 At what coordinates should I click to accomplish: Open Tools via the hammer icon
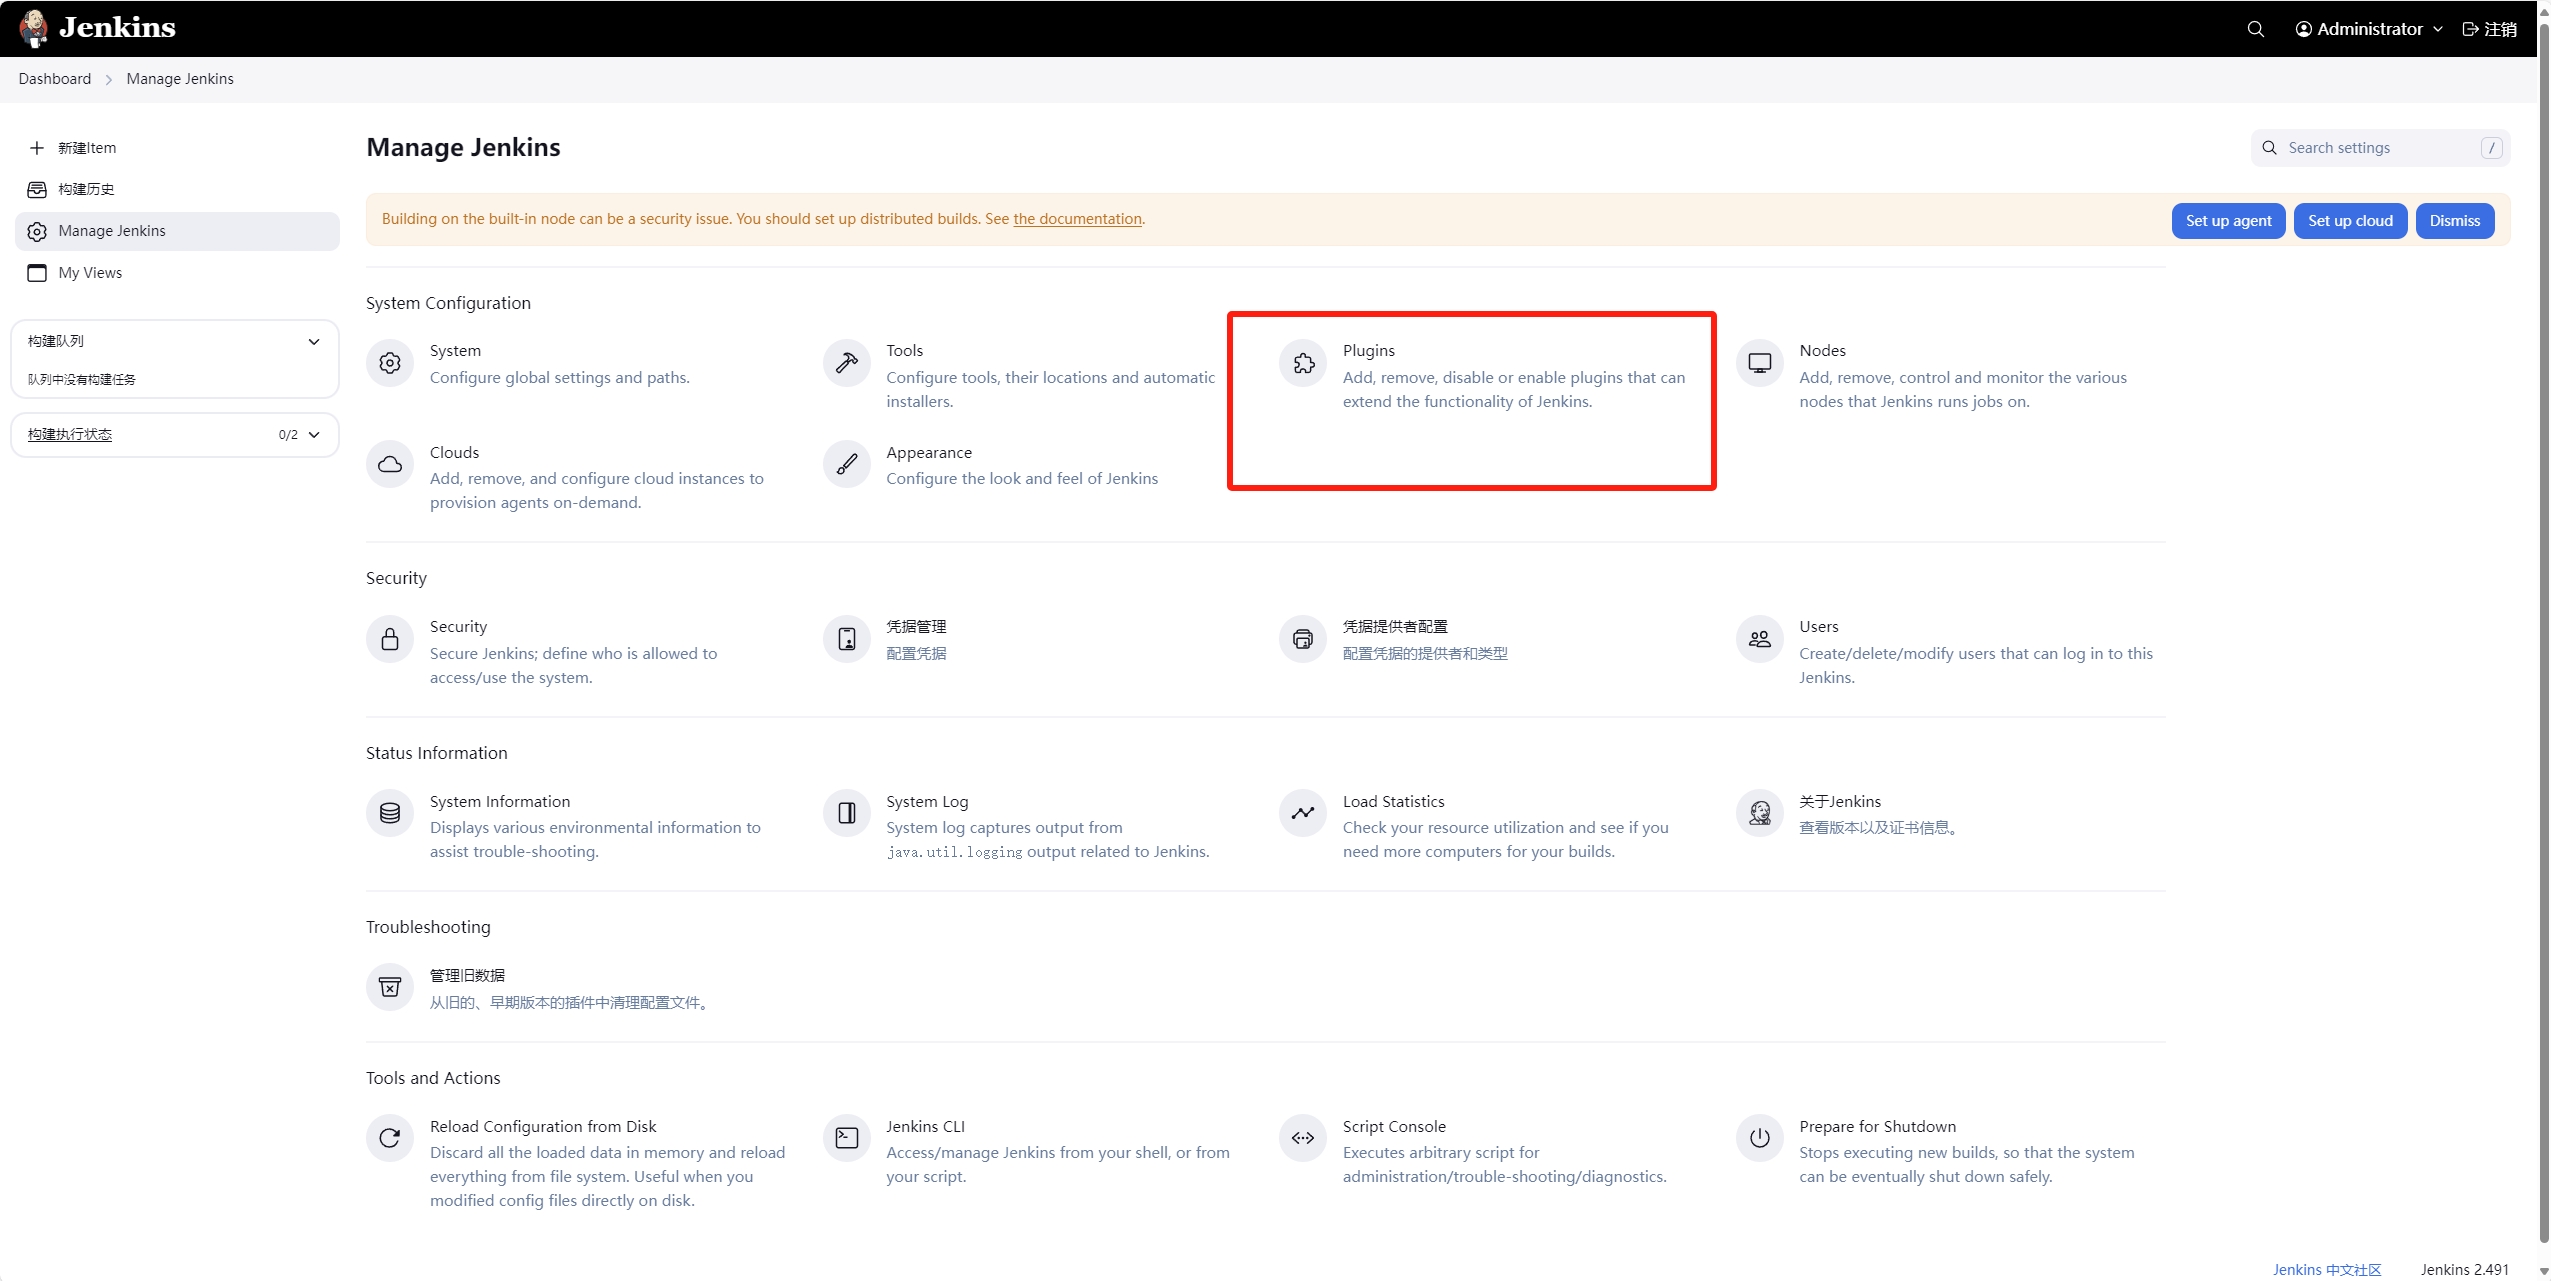[846, 363]
